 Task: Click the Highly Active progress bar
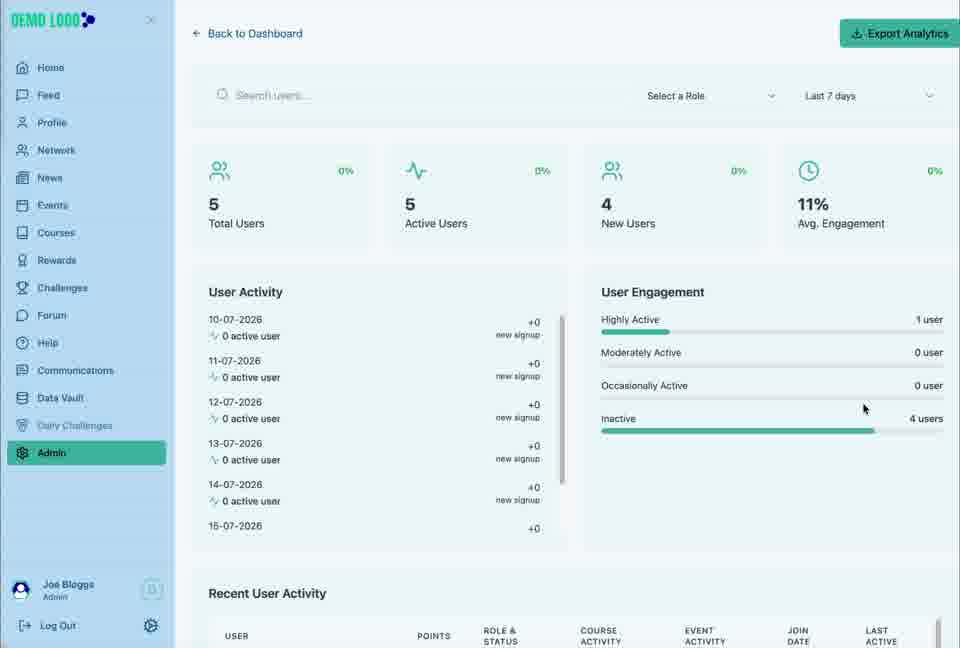pyautogui.click(x=772, y=333)
